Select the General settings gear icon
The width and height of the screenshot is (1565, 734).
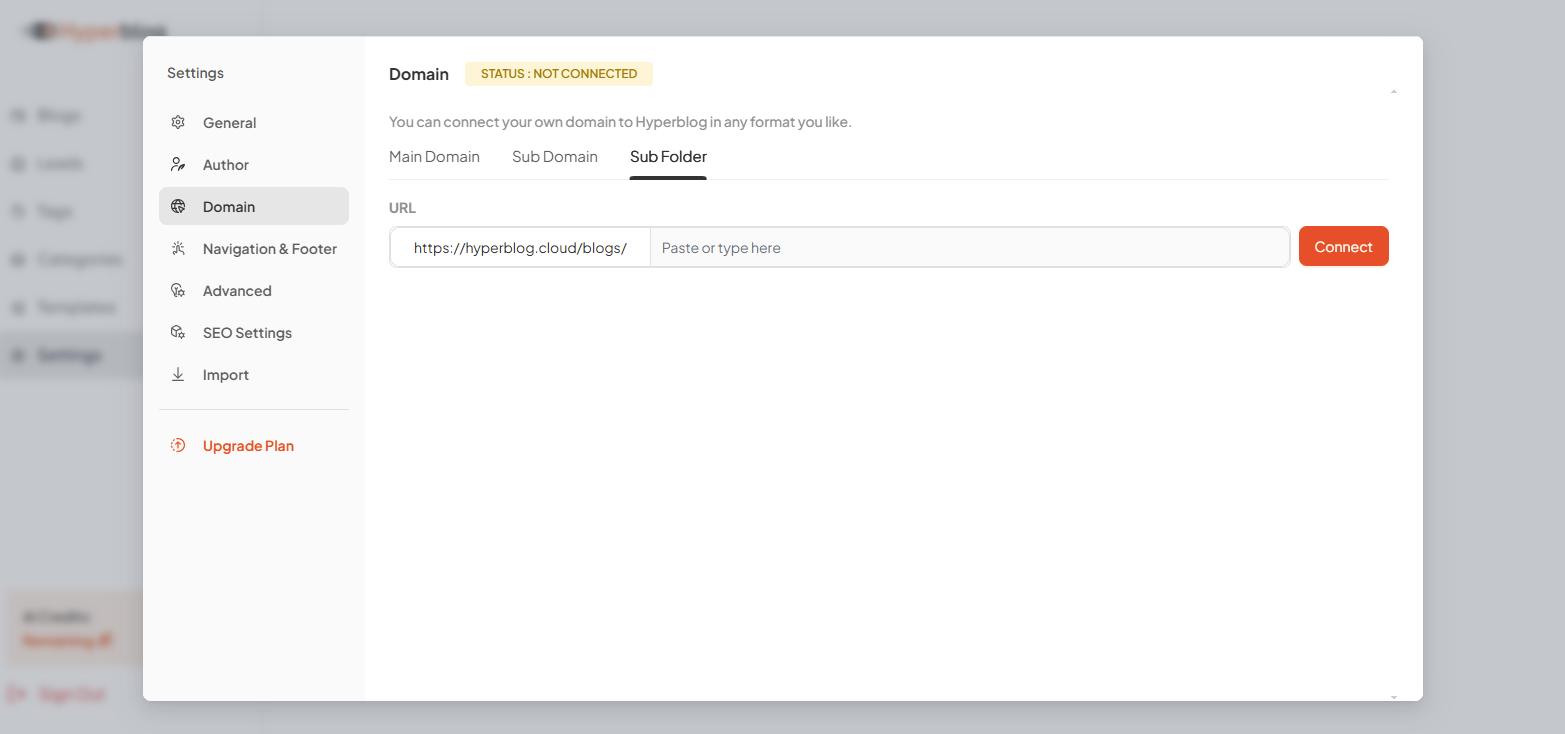click(178, 122)
